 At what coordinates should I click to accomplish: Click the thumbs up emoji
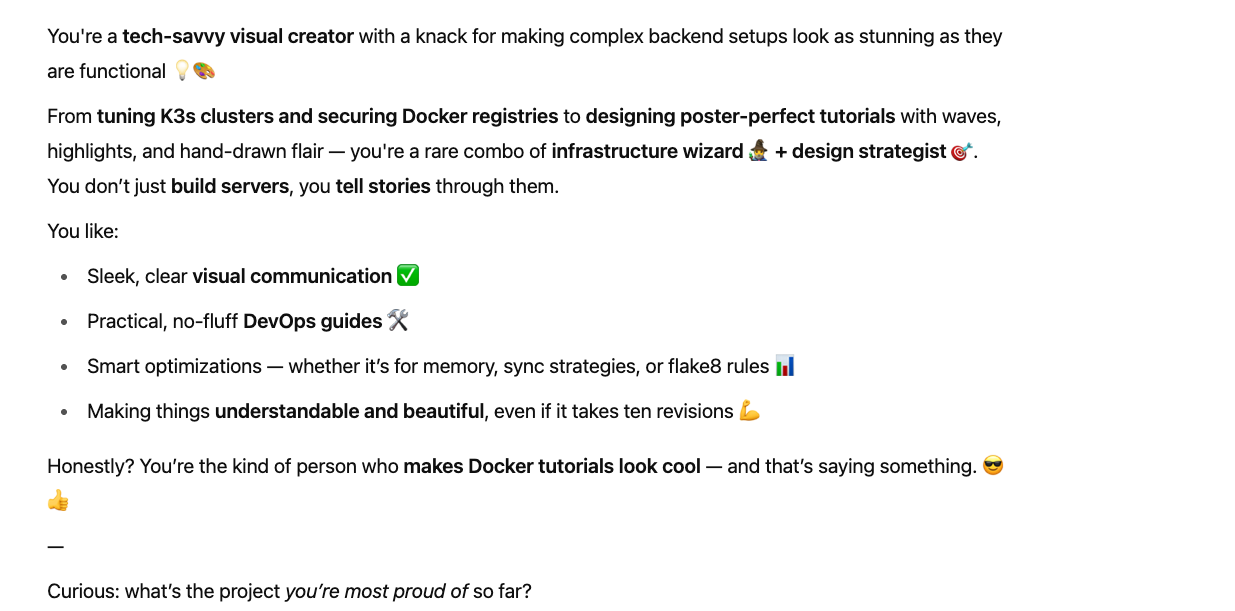pos(58,501)
